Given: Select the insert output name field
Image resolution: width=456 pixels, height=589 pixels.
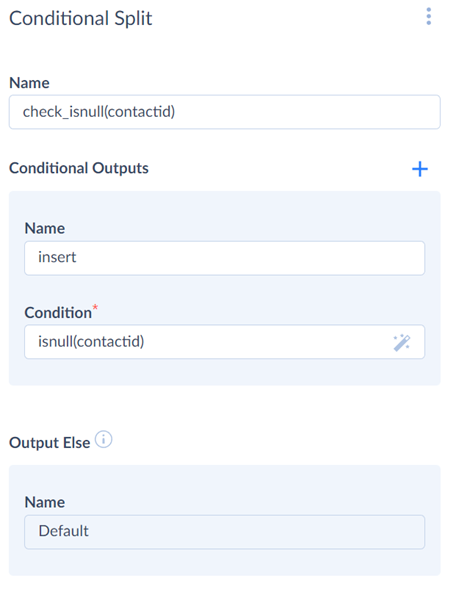Looking at the screenshot, I should (x=225, y=258).
